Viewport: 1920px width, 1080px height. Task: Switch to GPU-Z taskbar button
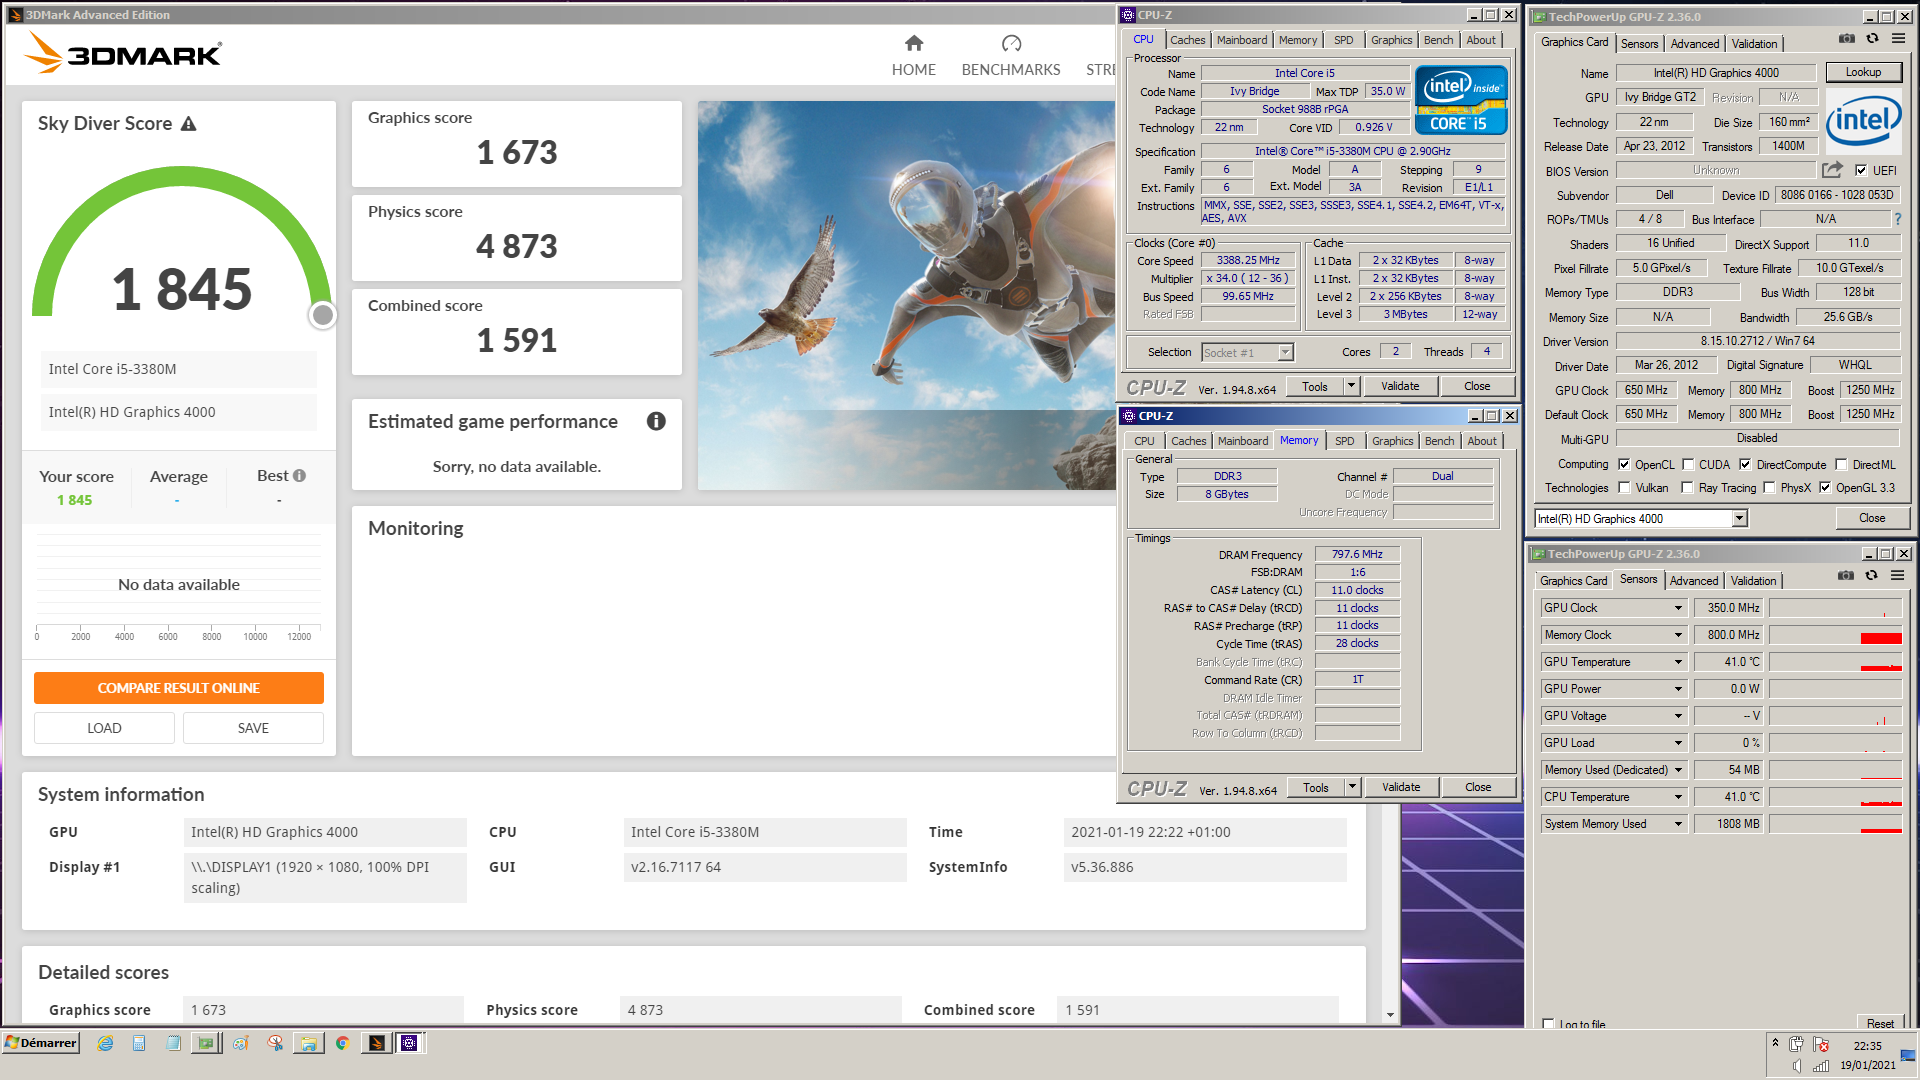(206, 1043)
